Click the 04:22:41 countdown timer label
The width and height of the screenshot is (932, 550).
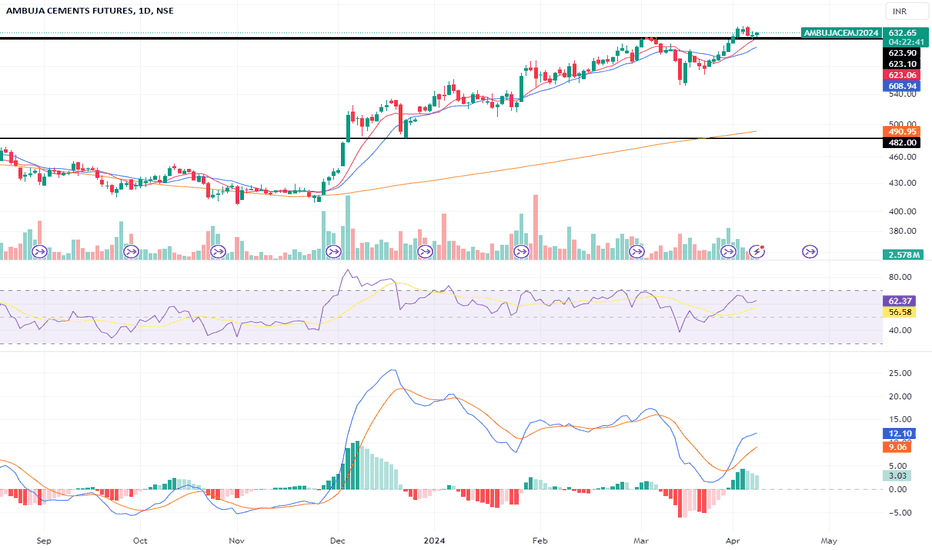906,42
